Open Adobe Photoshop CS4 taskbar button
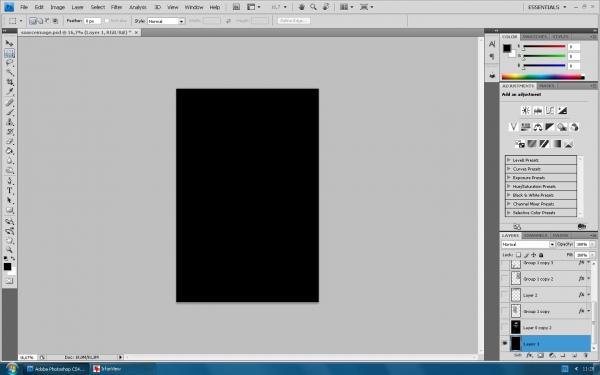This screenshot has width=600, height=375. (x=56, y=369)
